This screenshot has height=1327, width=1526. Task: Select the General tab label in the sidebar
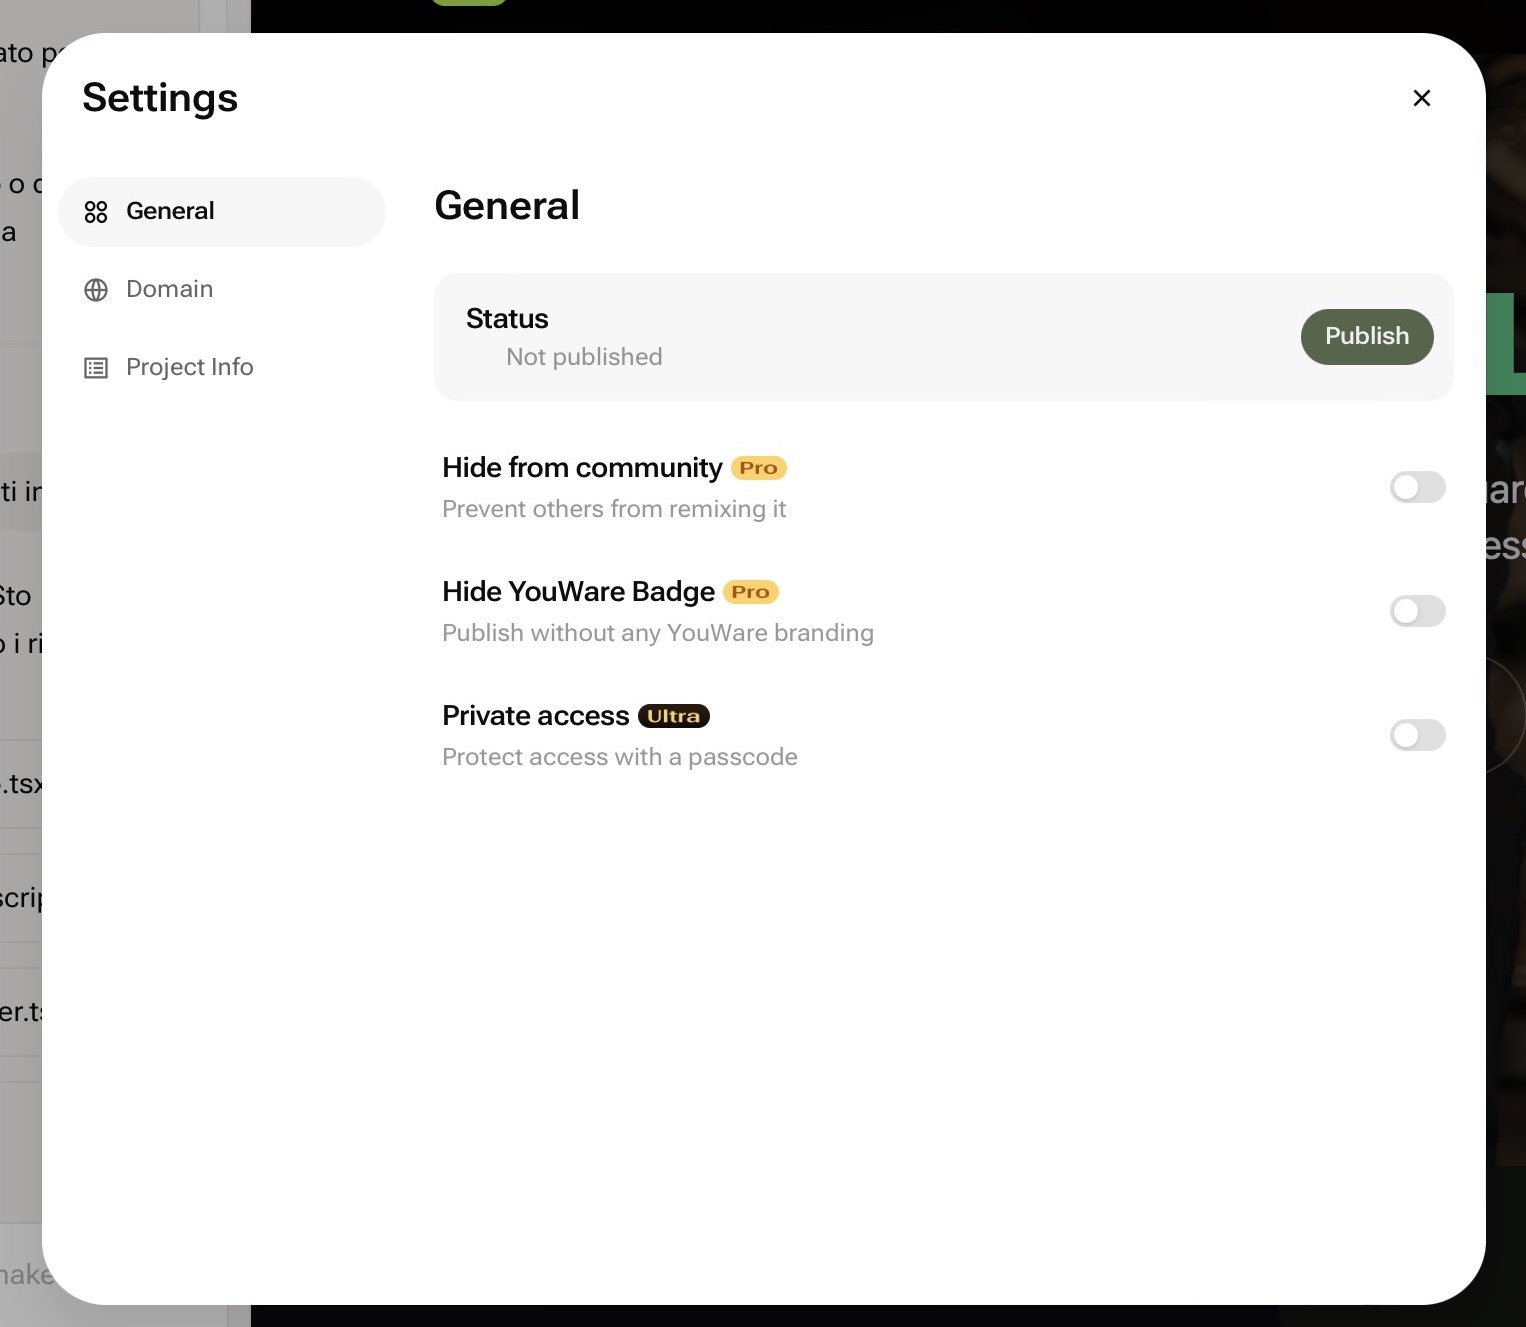click(x=170, y=211)
